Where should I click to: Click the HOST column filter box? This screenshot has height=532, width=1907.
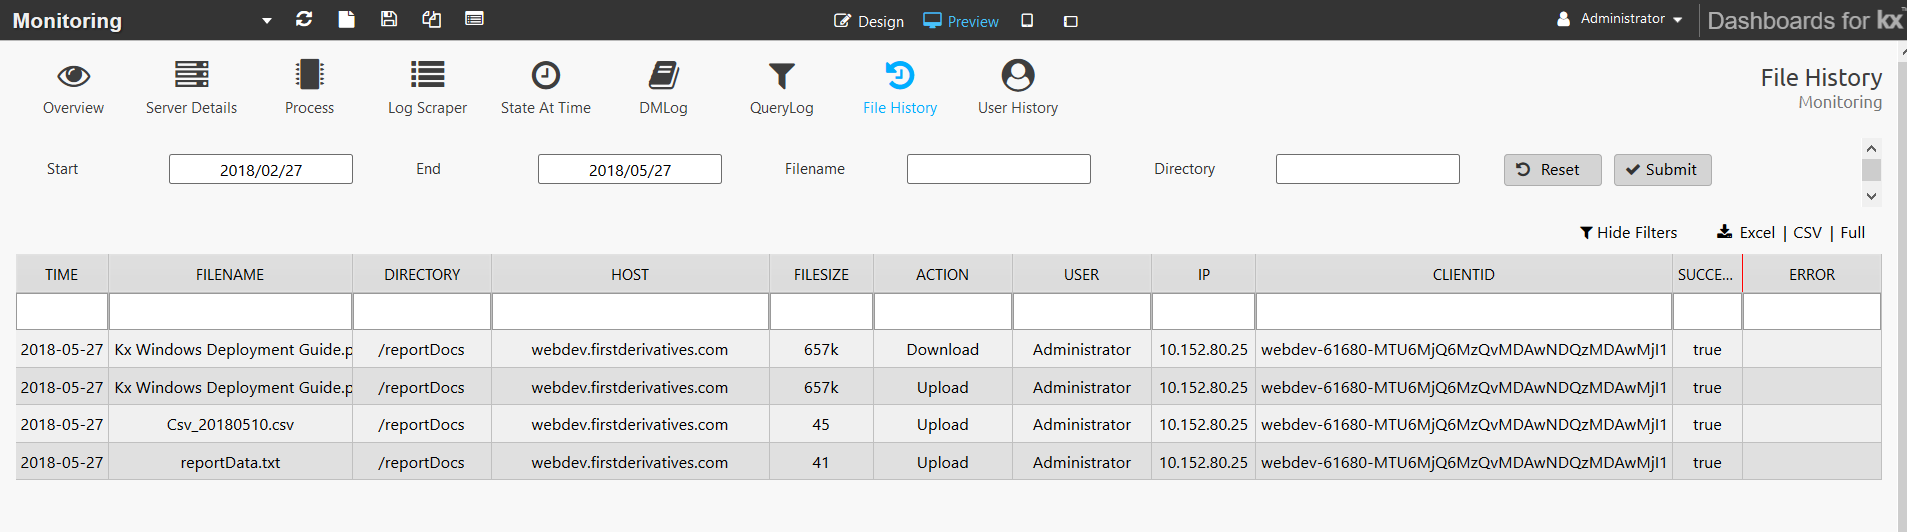630,311
